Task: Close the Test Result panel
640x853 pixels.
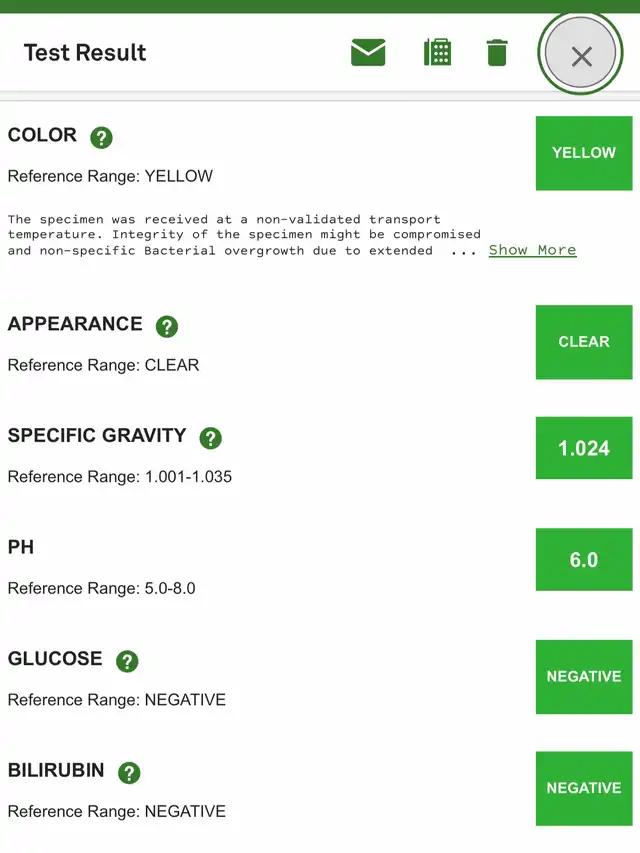Action: coord(581,54)
